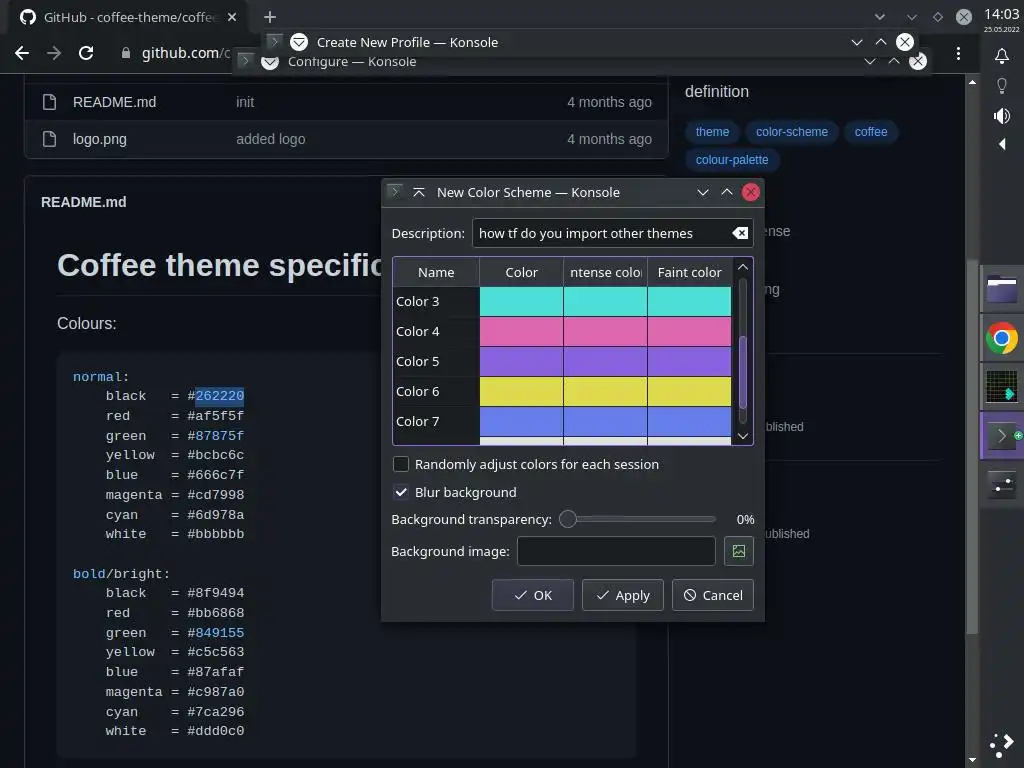Click the Intense color column header
Screen dimensions: 1024x768
(605, 272)
